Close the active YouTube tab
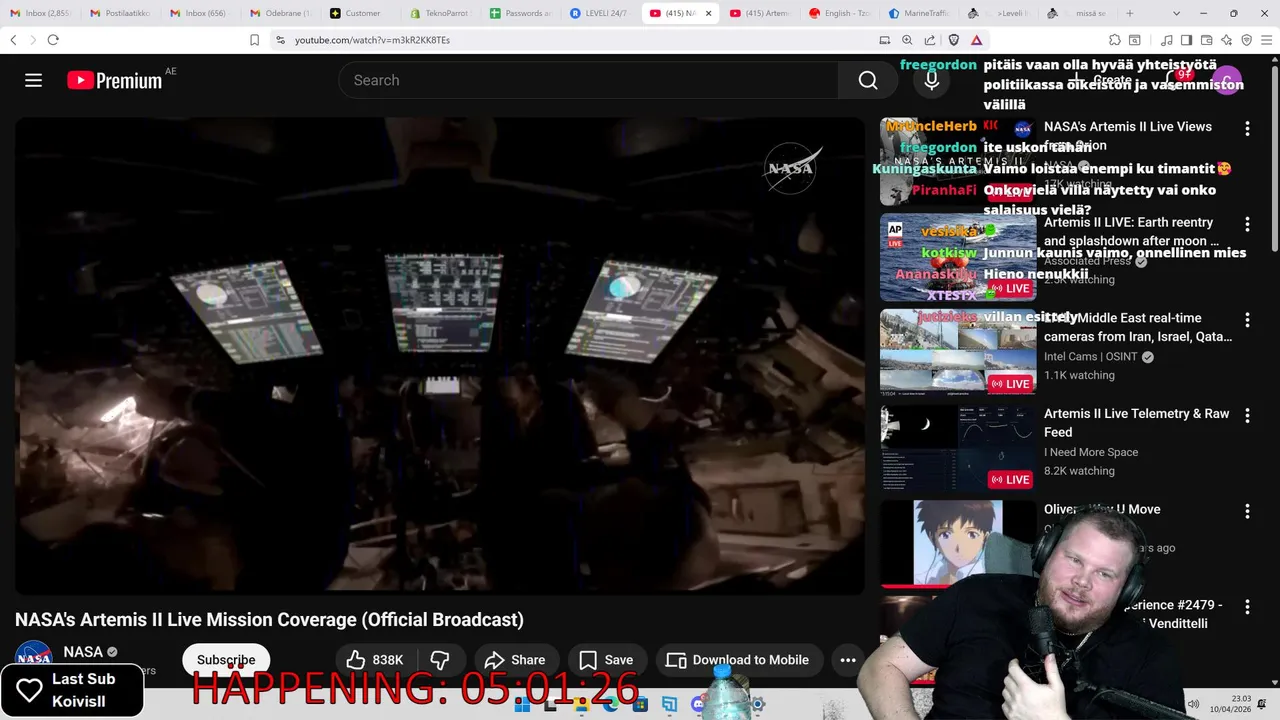The width and height of the screenshot is (1280, 720). tap(709, 13)
